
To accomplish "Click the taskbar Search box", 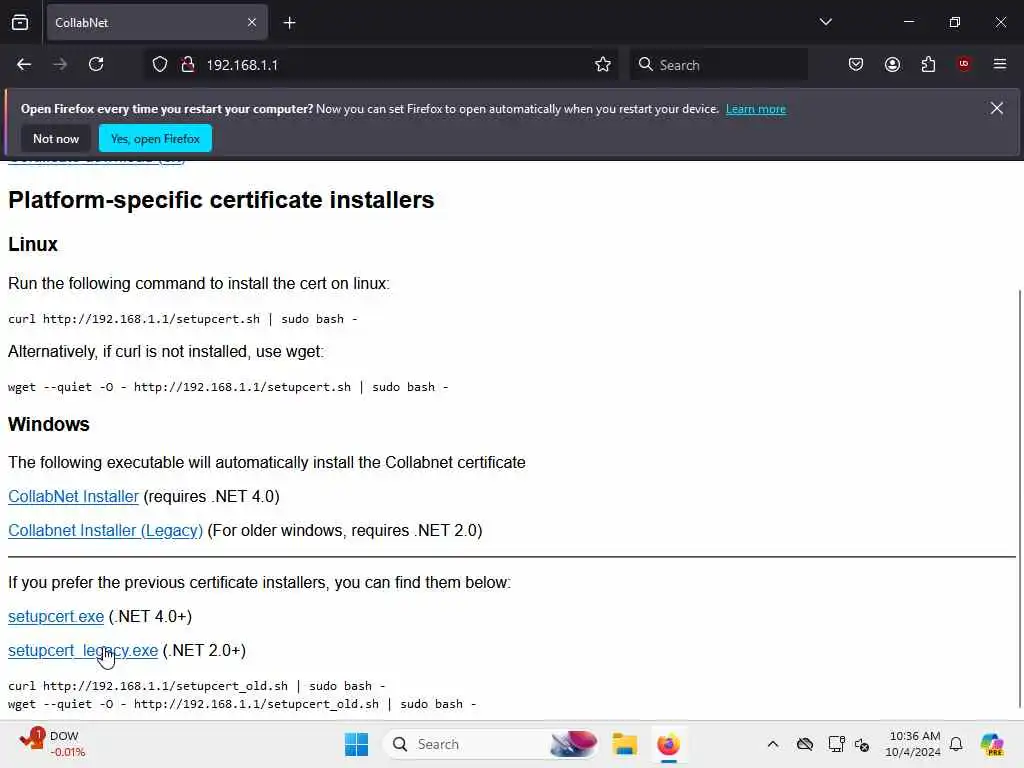I will click(491, 744).
